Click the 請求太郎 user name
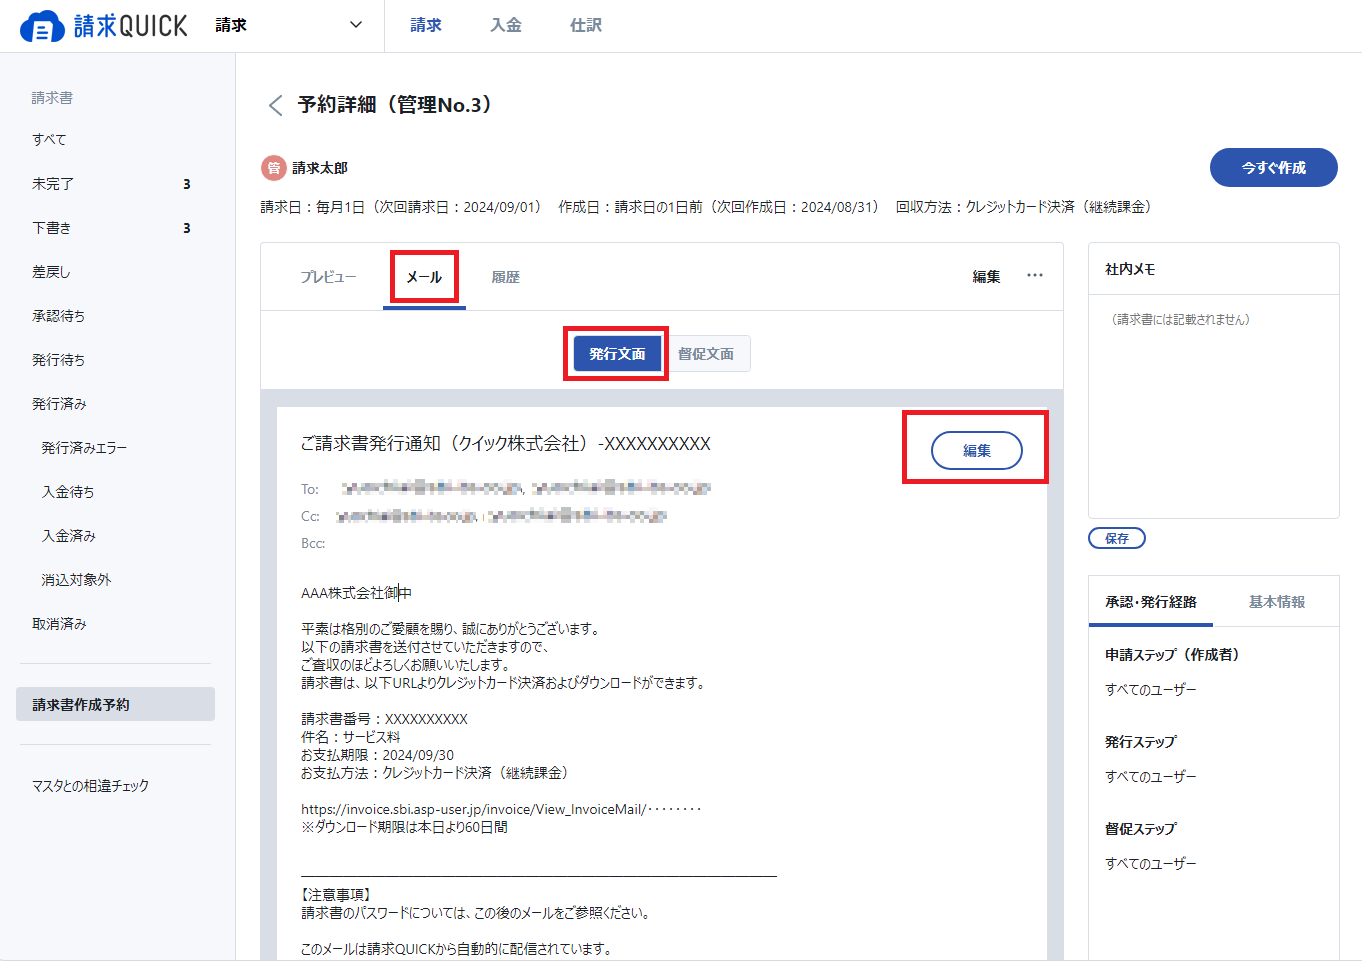 [x=320, y=168]
